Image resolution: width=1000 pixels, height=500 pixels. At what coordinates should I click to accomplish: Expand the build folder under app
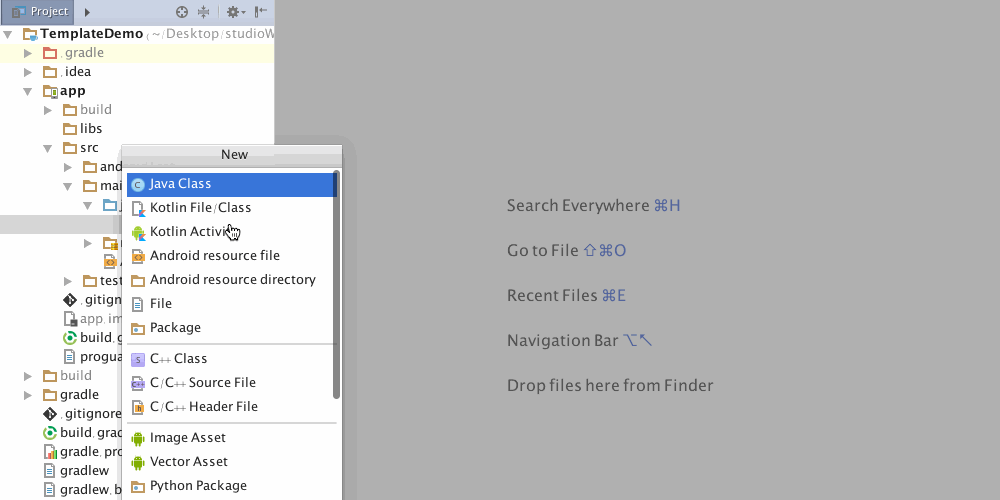[48, 110]
